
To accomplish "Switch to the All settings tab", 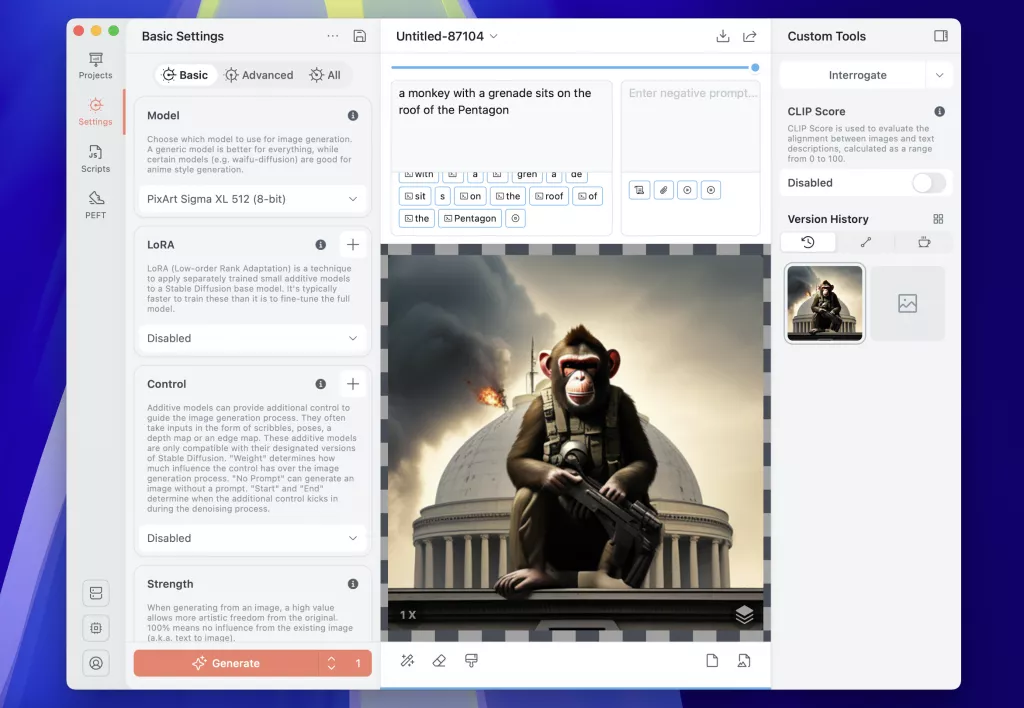I will click(x=325, y=75).
